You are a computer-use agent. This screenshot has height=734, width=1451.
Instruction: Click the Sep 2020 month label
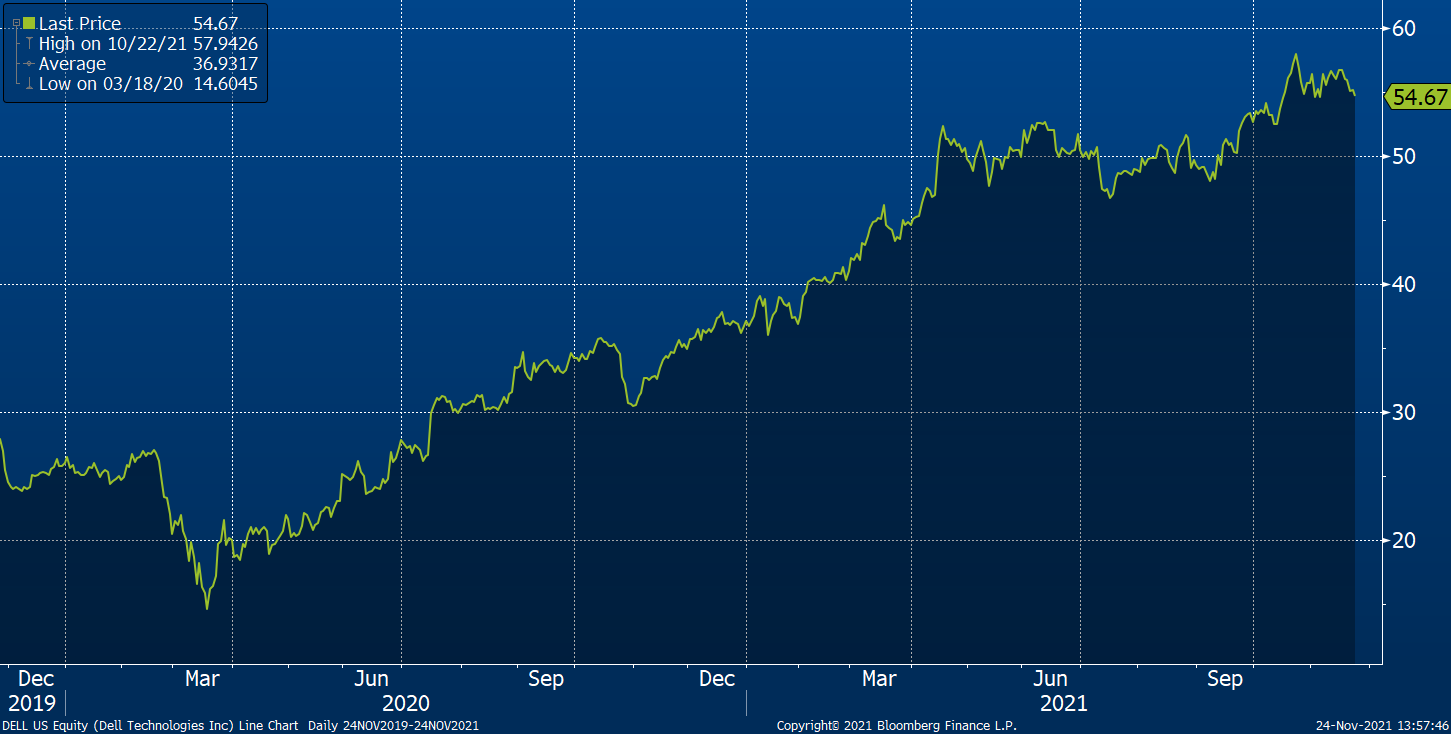[546, 679]
